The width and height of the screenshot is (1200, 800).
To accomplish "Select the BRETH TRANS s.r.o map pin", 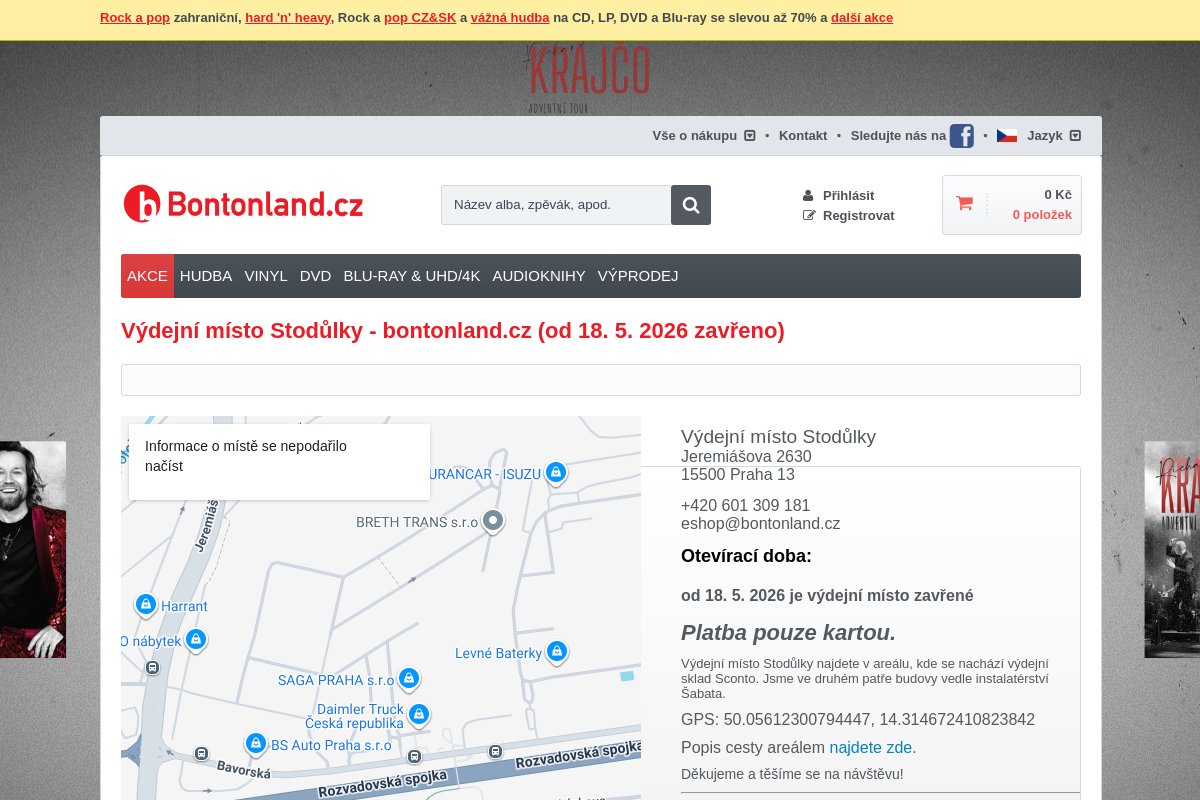I will point(492,521).
